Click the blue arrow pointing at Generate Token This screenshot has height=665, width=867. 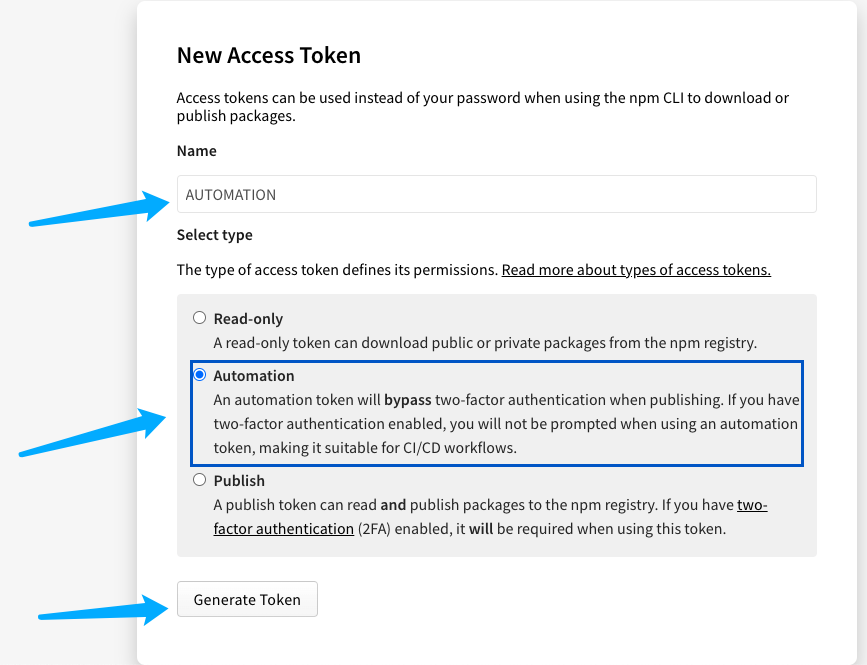pyautogui.click(x=103, y=610)
